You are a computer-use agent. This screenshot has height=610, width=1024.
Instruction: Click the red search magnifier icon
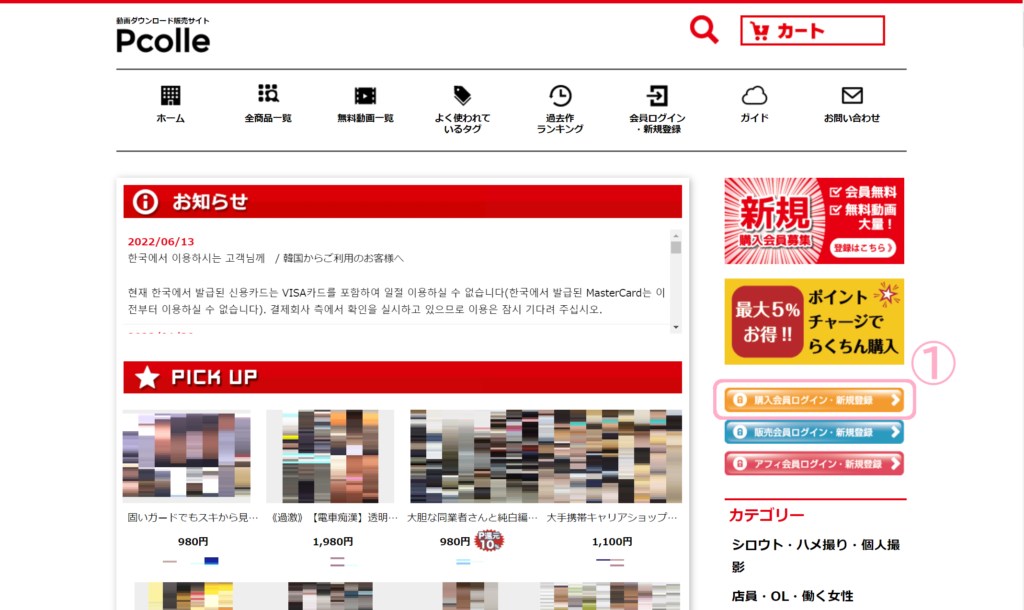[704, 30]
